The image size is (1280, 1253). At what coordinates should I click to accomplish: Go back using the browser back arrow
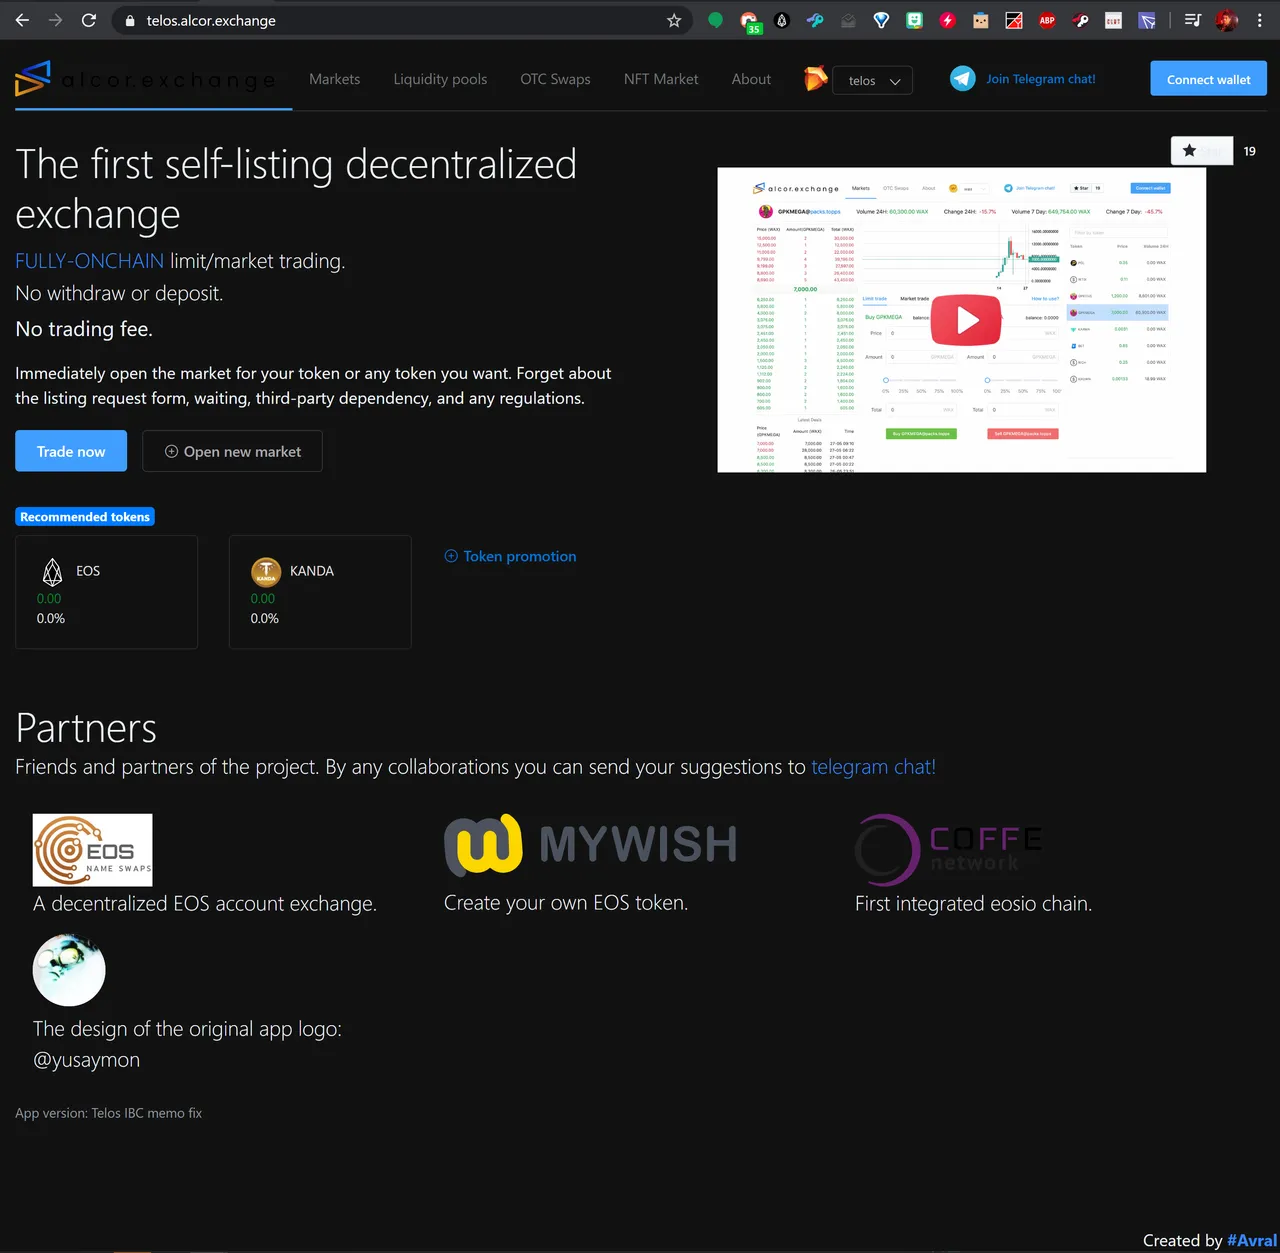coord(22,20)
